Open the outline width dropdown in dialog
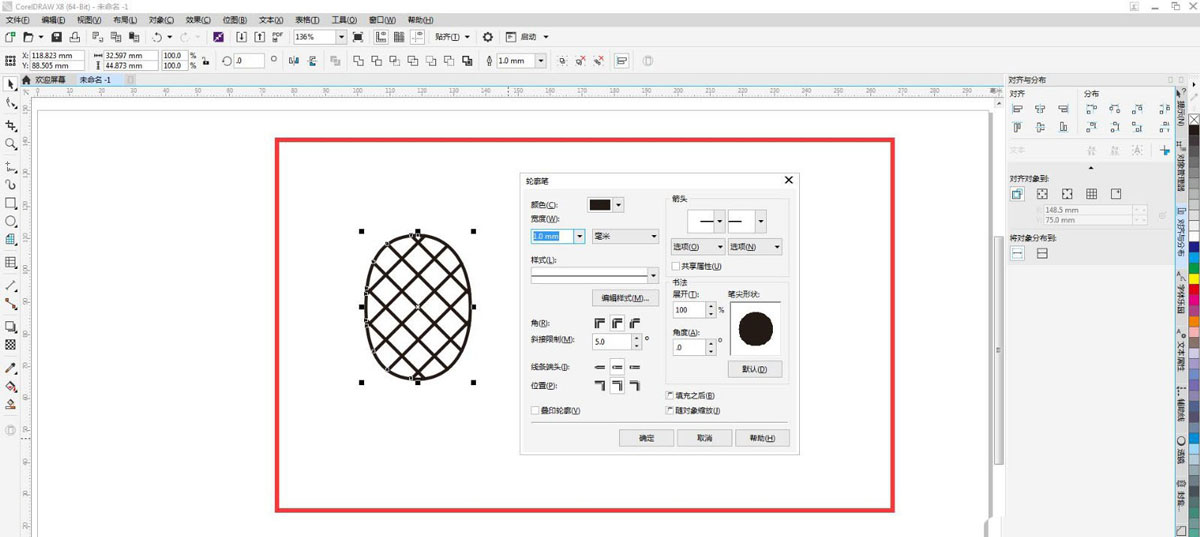This screenshot has height=537, width=1200. [579, 237]
